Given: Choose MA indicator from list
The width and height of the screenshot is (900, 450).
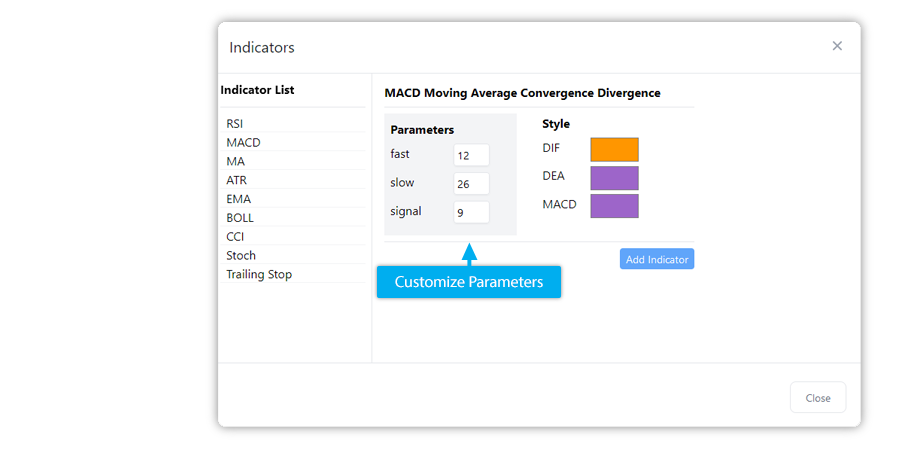Looking at the screenshot, I should [x=236, y=162].
